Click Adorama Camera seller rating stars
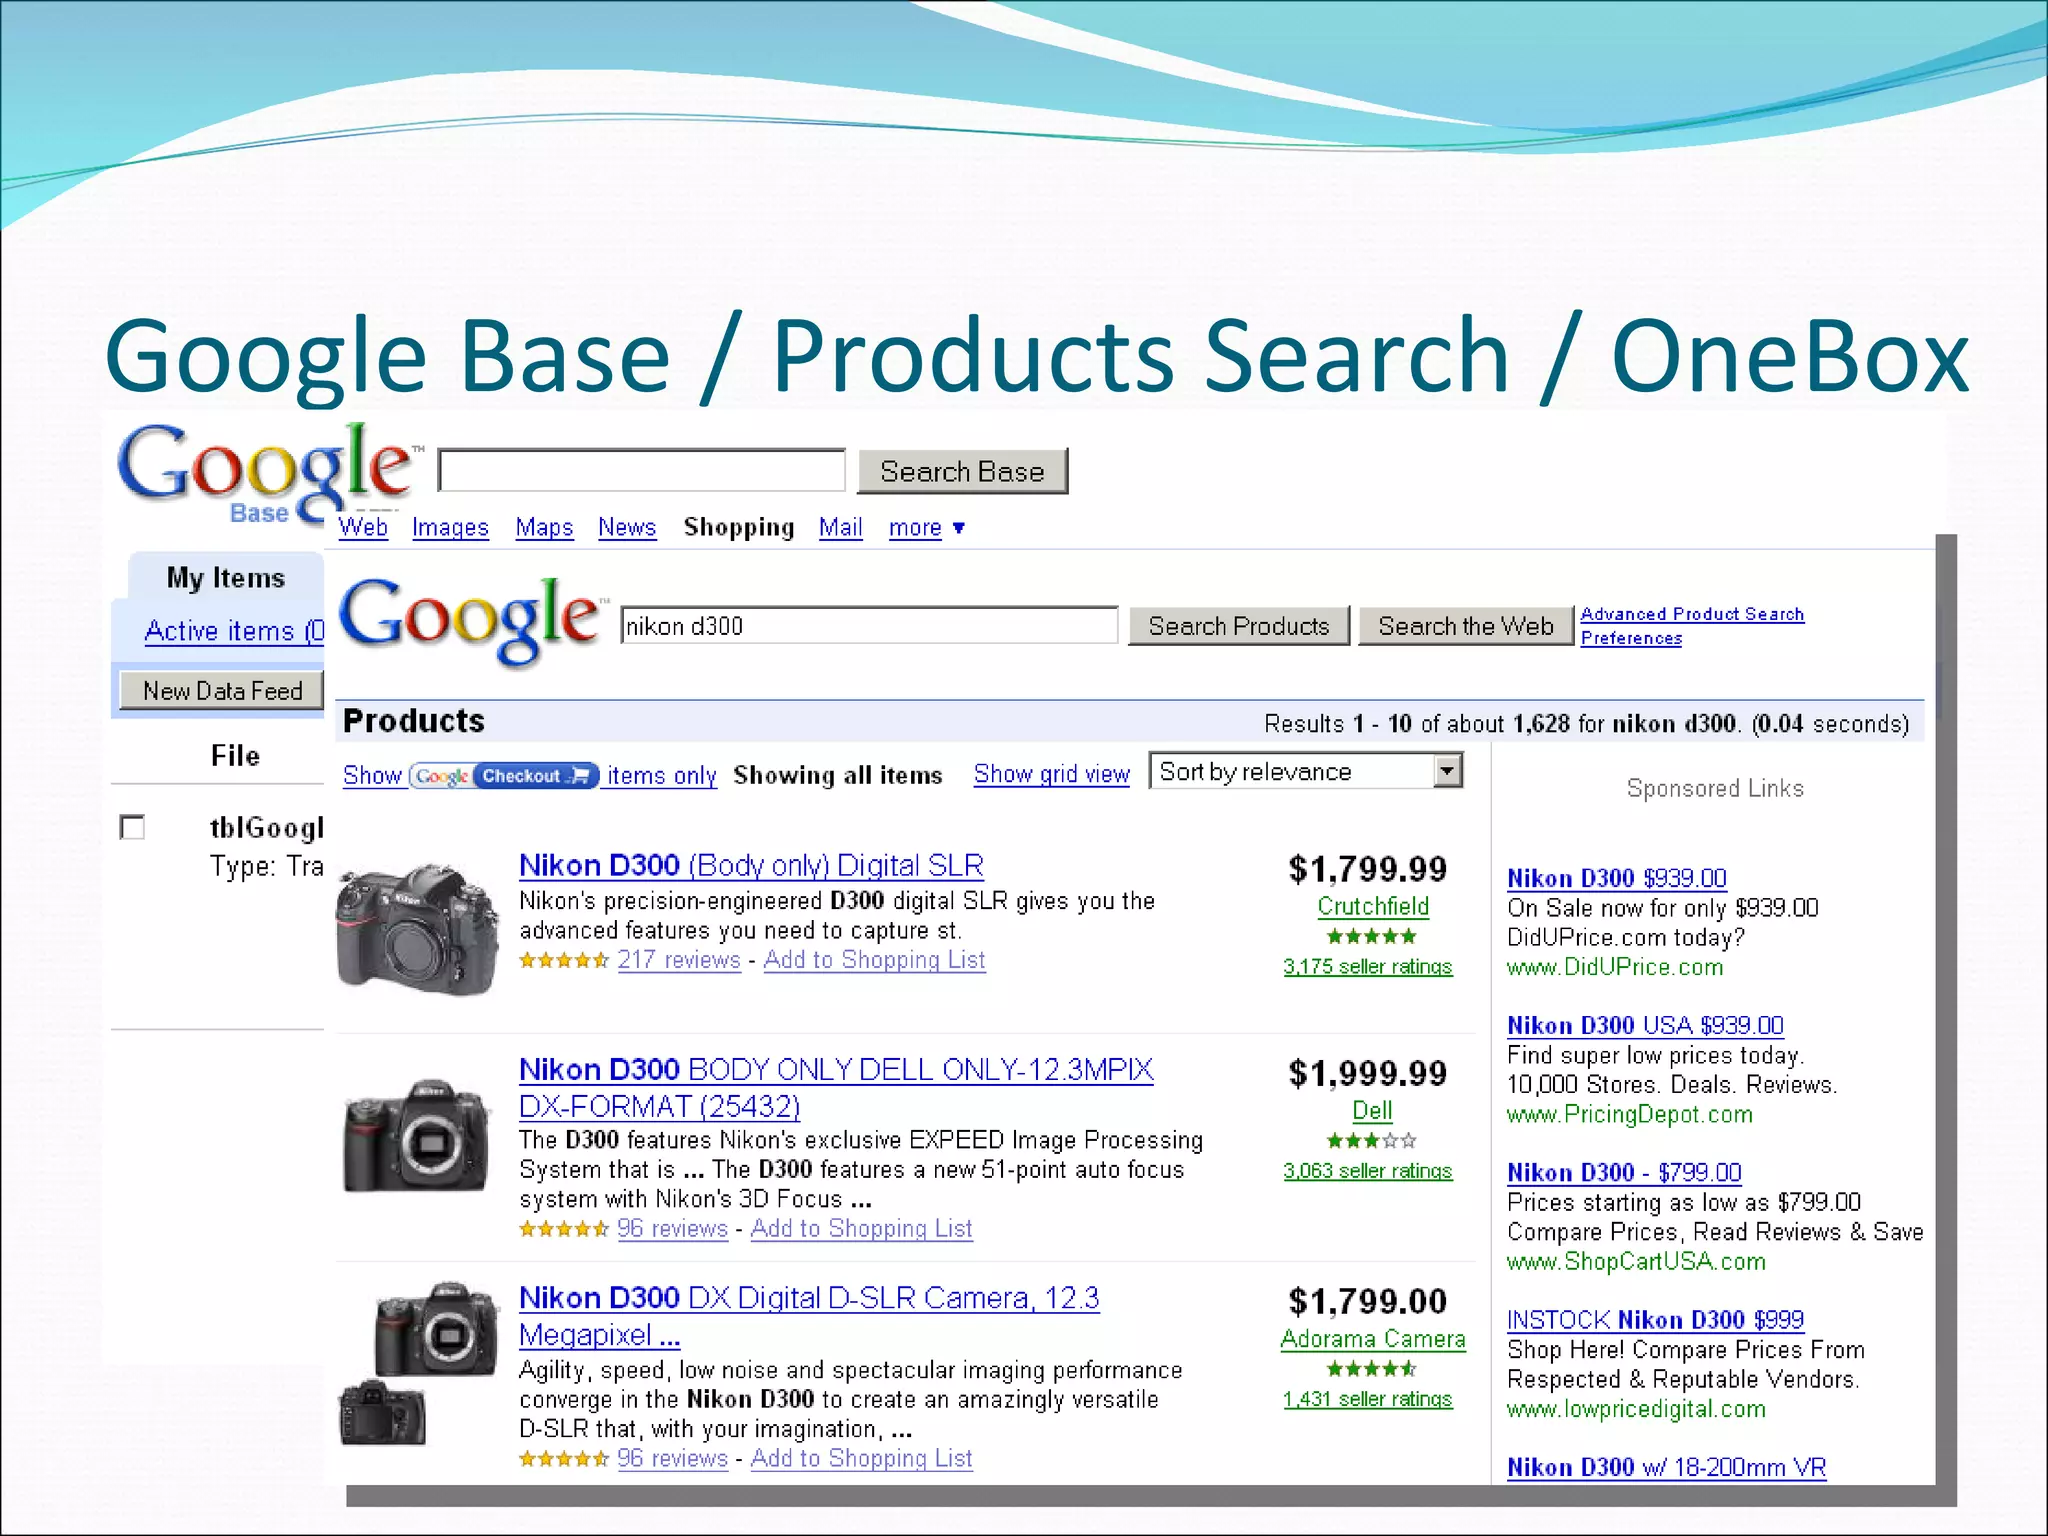 coord(1371,1369)
